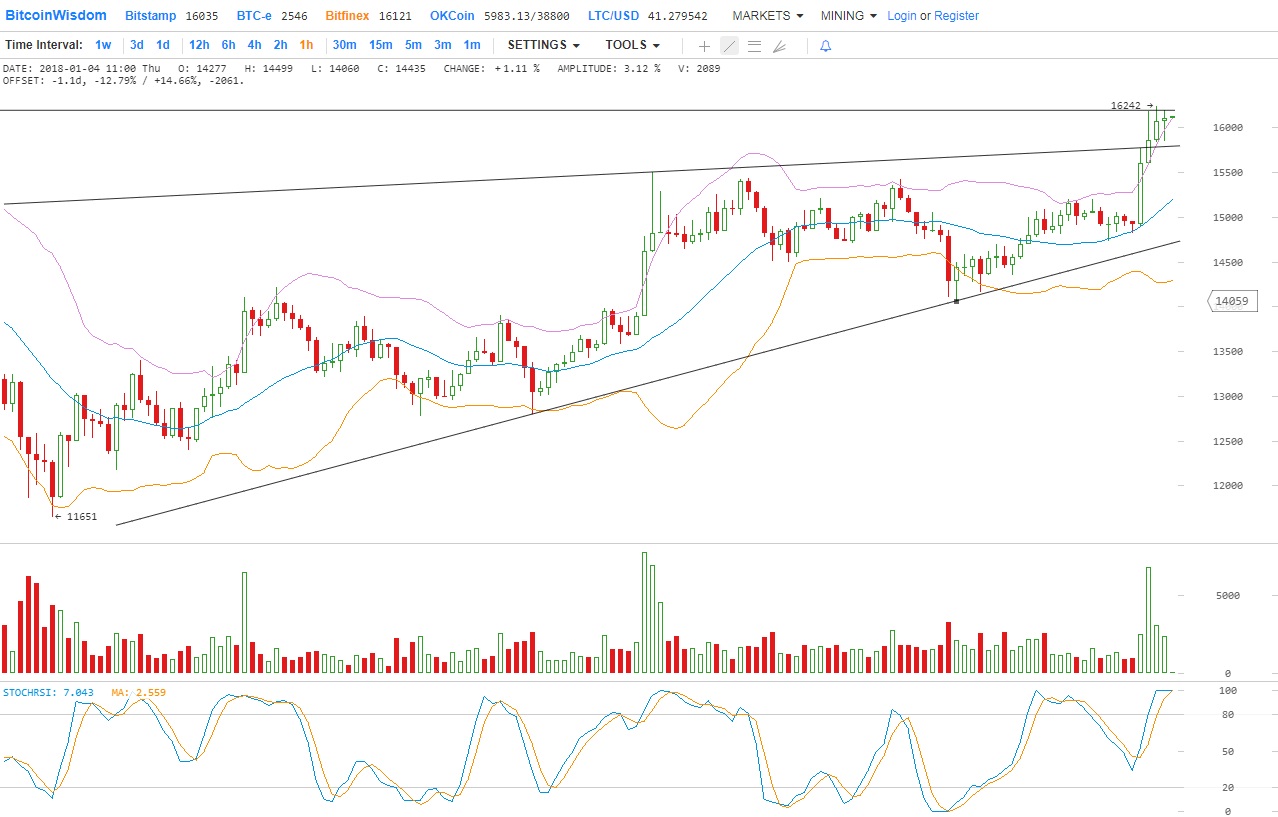
Task: Click the tallest volume bar in volume panel
Action: (644, 612)
